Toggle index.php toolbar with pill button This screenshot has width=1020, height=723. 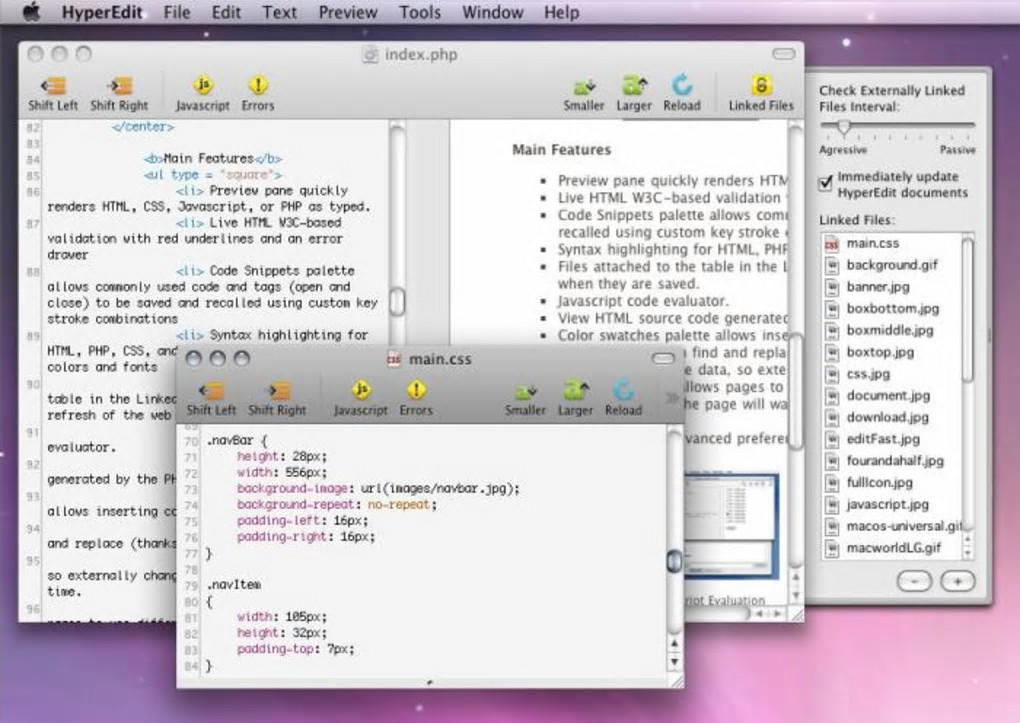785,54
